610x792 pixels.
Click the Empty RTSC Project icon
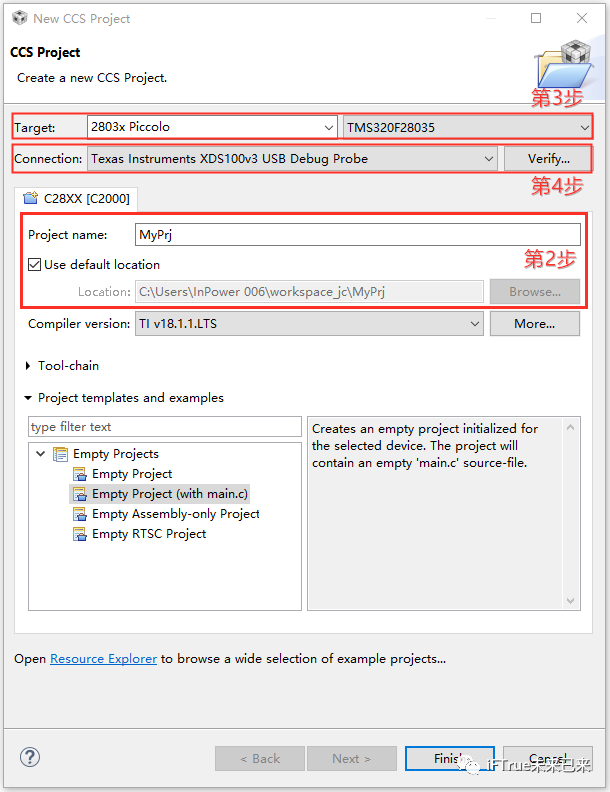[x=81, y=534]
